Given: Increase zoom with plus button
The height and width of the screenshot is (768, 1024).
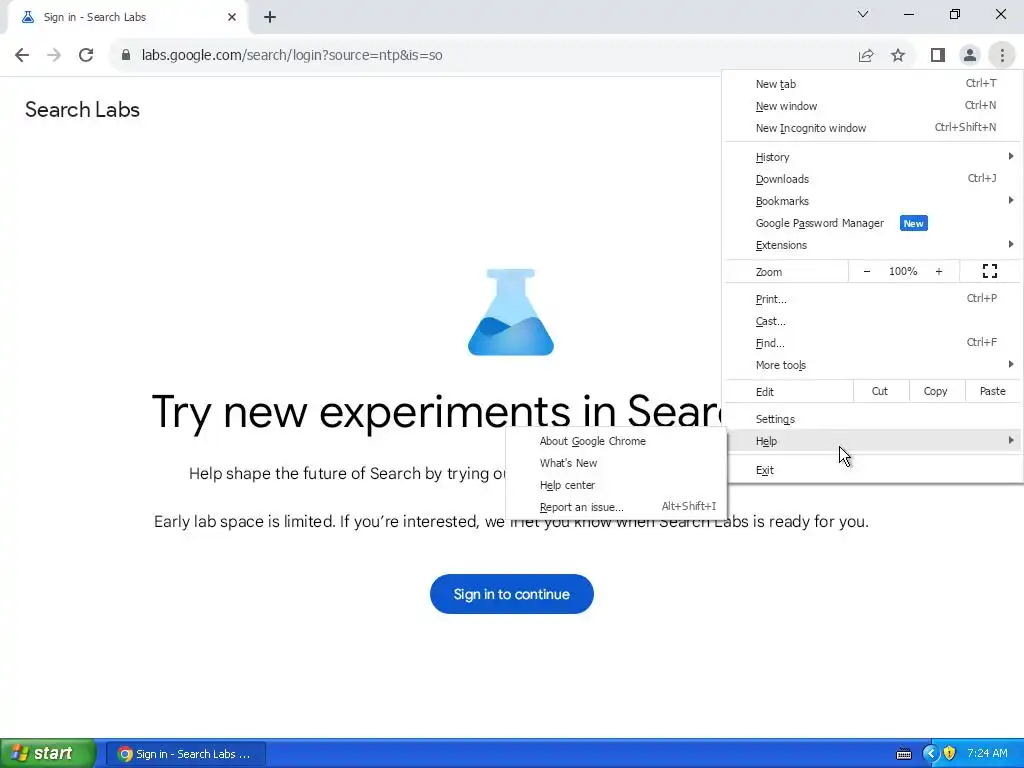Looking at the screenshot, I should point(938,271).
